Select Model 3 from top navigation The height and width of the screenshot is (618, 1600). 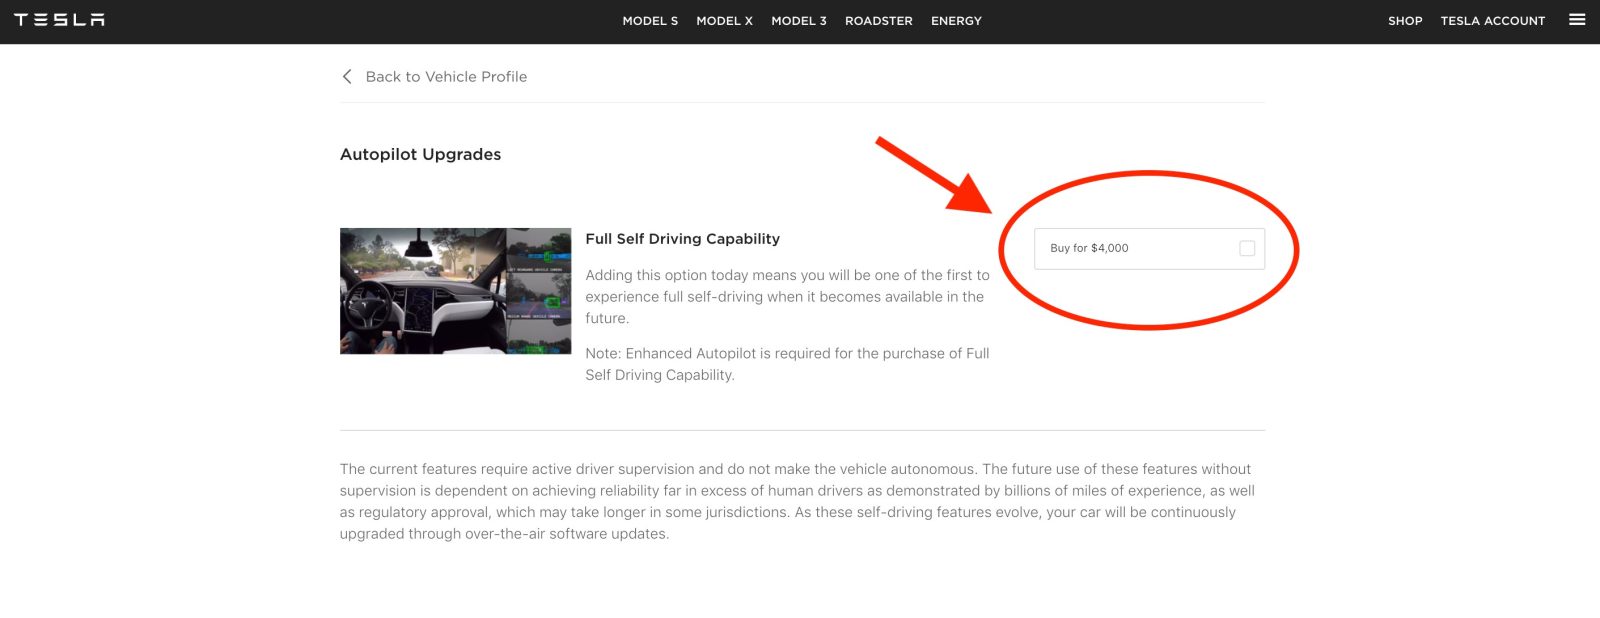798,21
